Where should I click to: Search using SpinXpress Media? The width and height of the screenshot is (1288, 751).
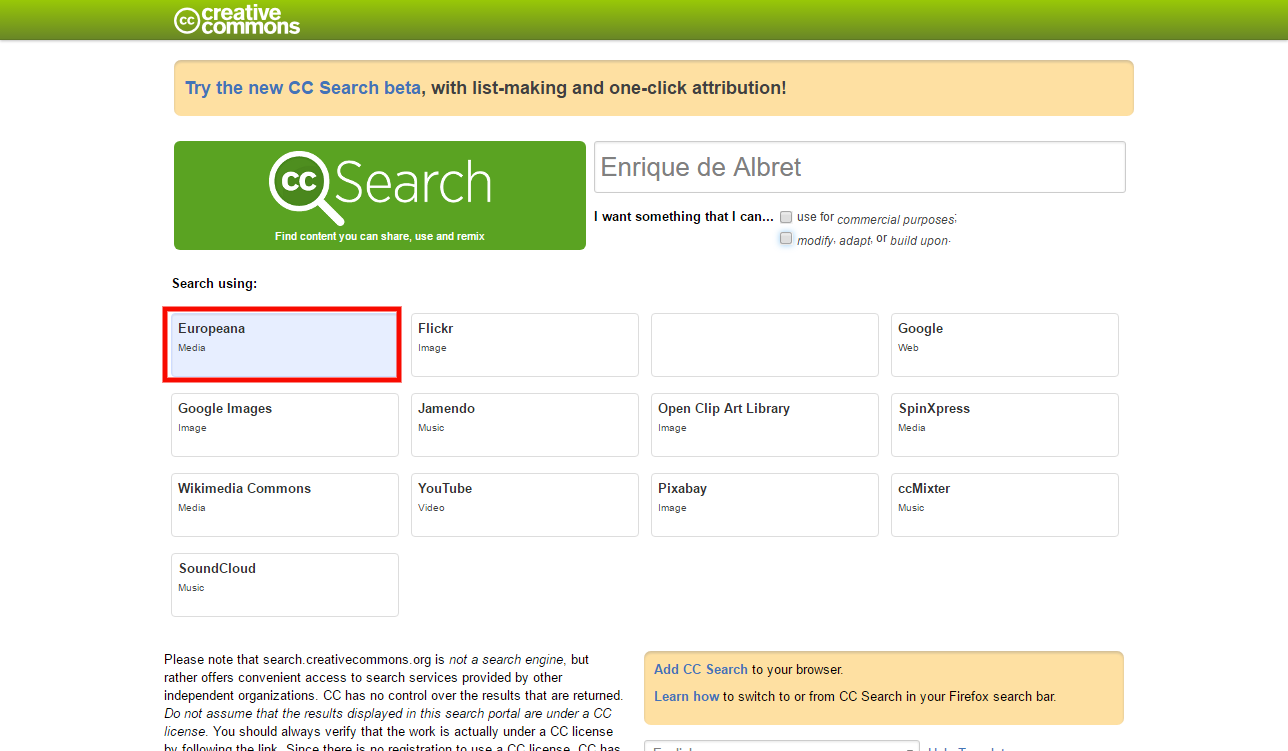tap(1005, 425)
